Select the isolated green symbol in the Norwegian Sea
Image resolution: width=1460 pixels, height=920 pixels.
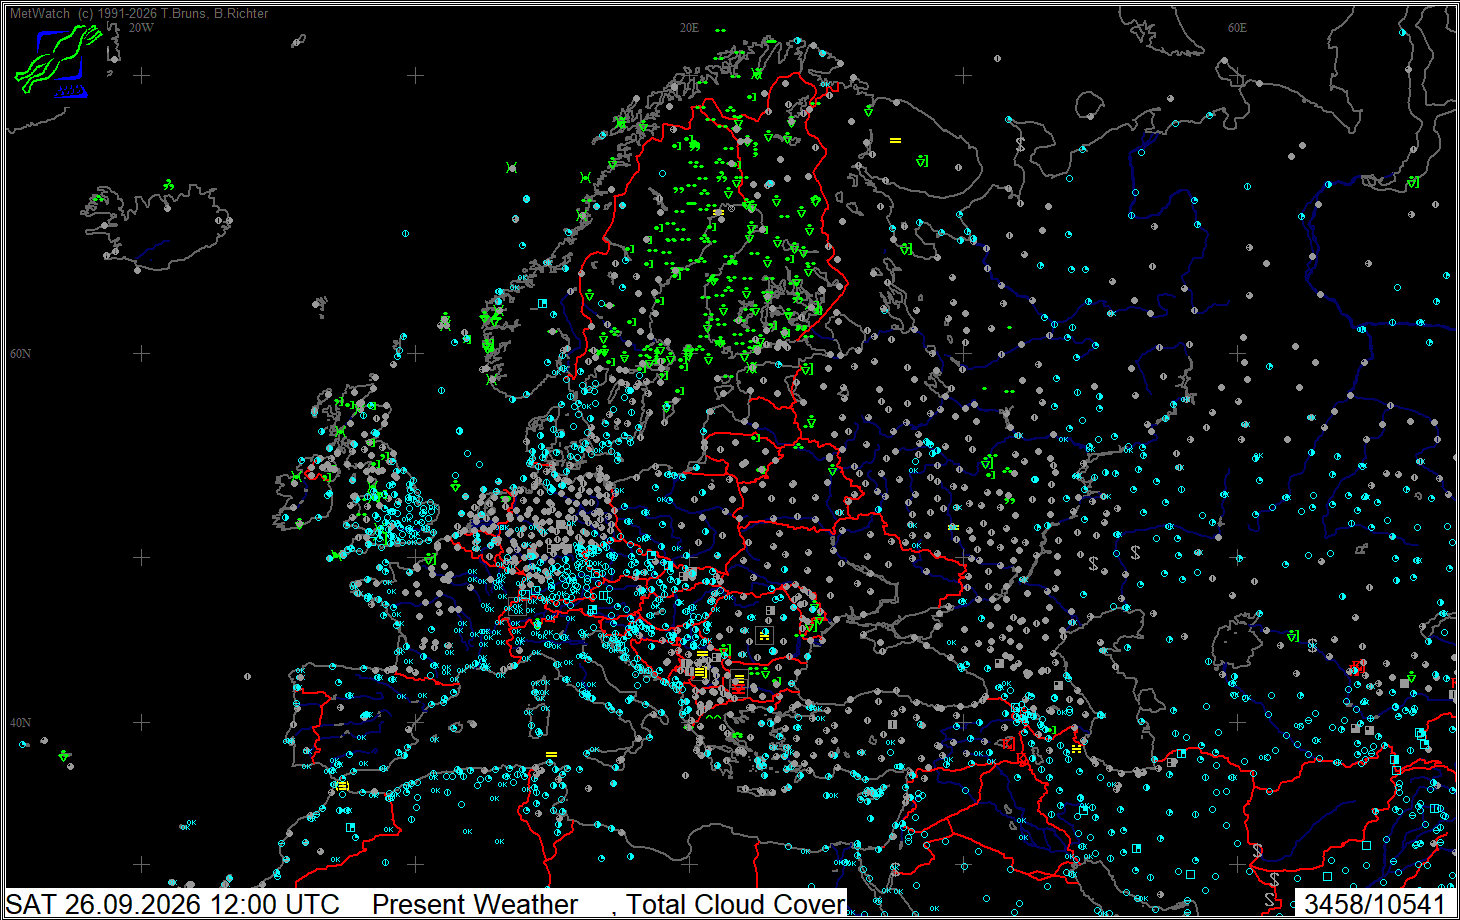click(x=512, y=167)
